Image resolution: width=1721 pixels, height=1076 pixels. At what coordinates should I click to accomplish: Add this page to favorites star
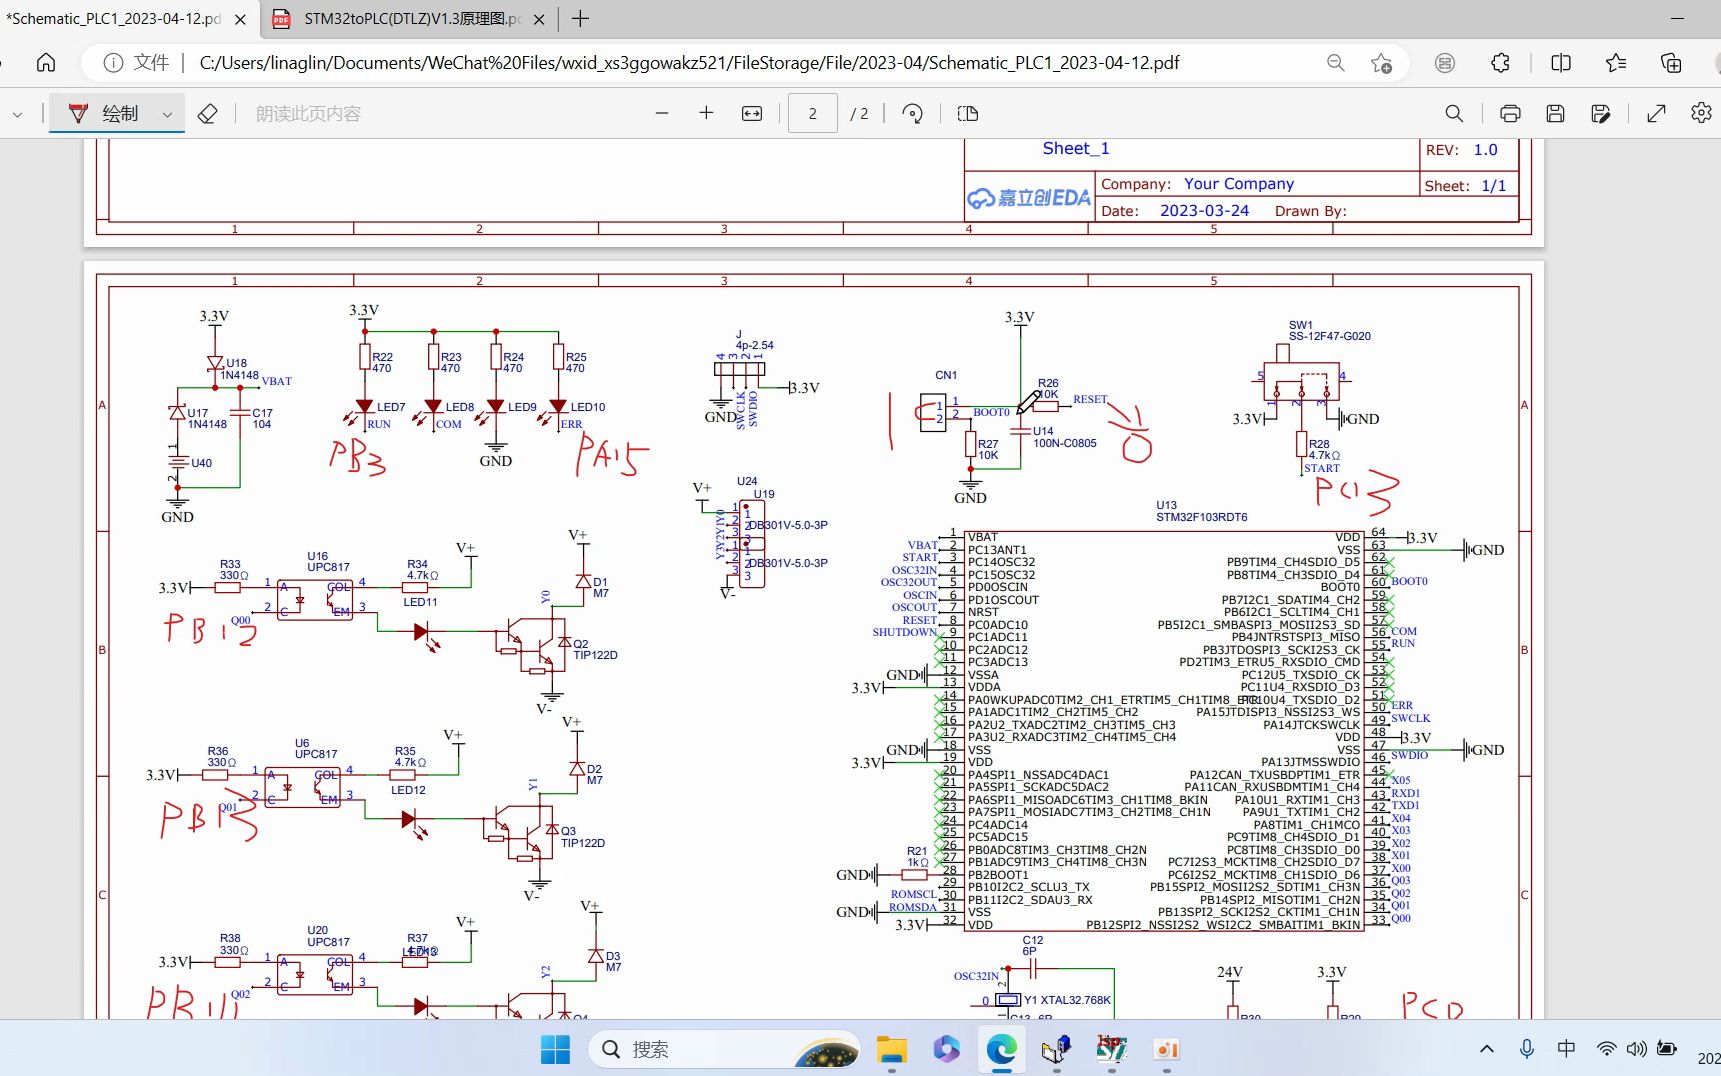click(1381, 63)
